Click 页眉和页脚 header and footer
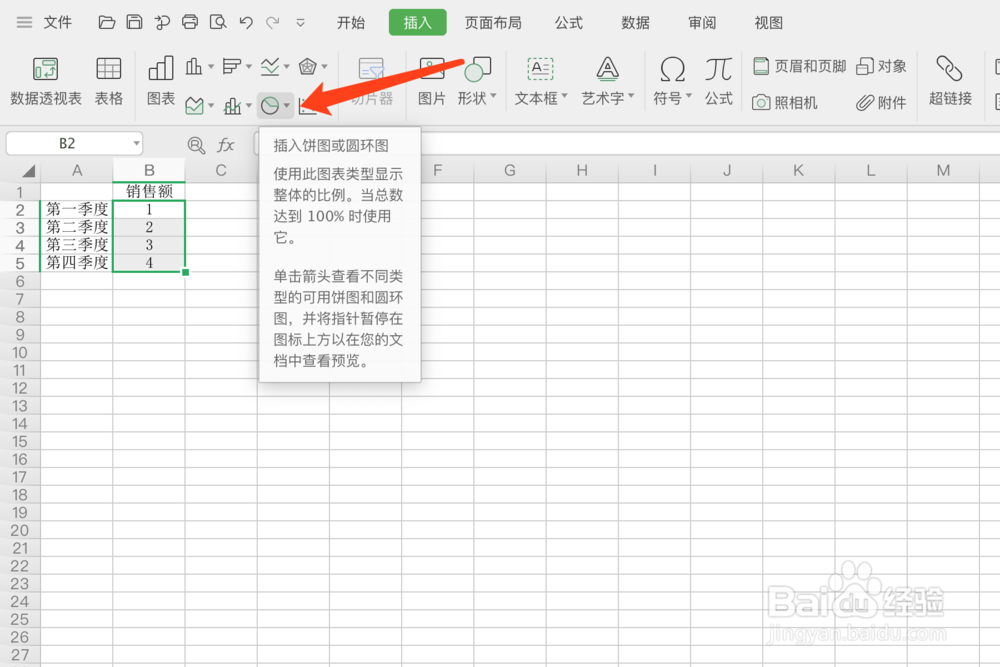The height and width of the screenshot is (667, 1000). (x=800, y=66)
